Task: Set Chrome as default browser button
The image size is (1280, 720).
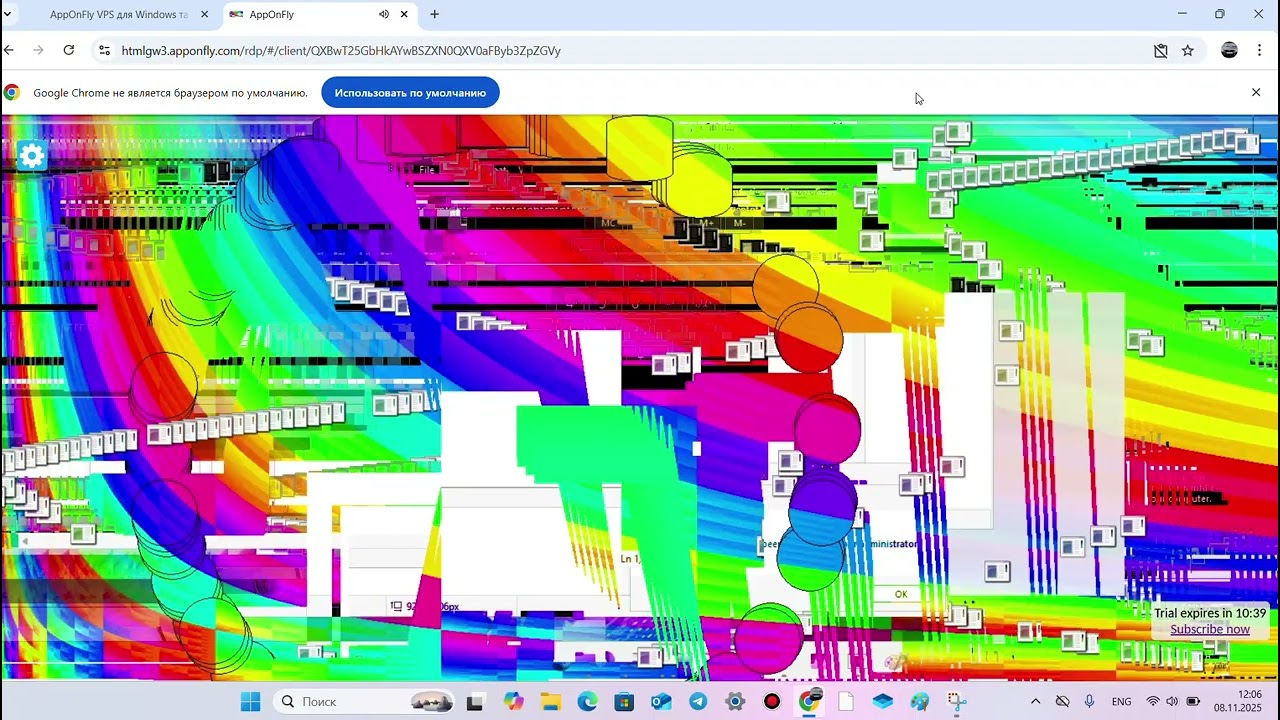Action: tap(410, 93)
